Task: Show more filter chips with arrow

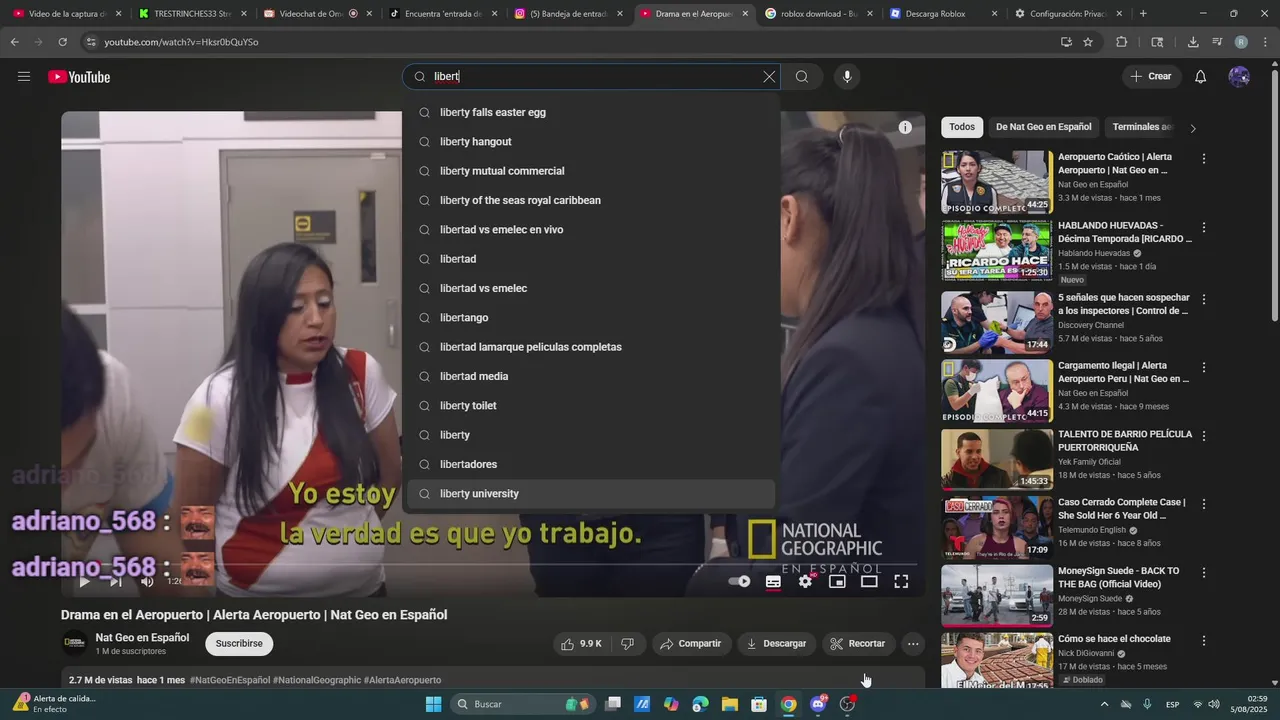Action: coord(1192,128)
